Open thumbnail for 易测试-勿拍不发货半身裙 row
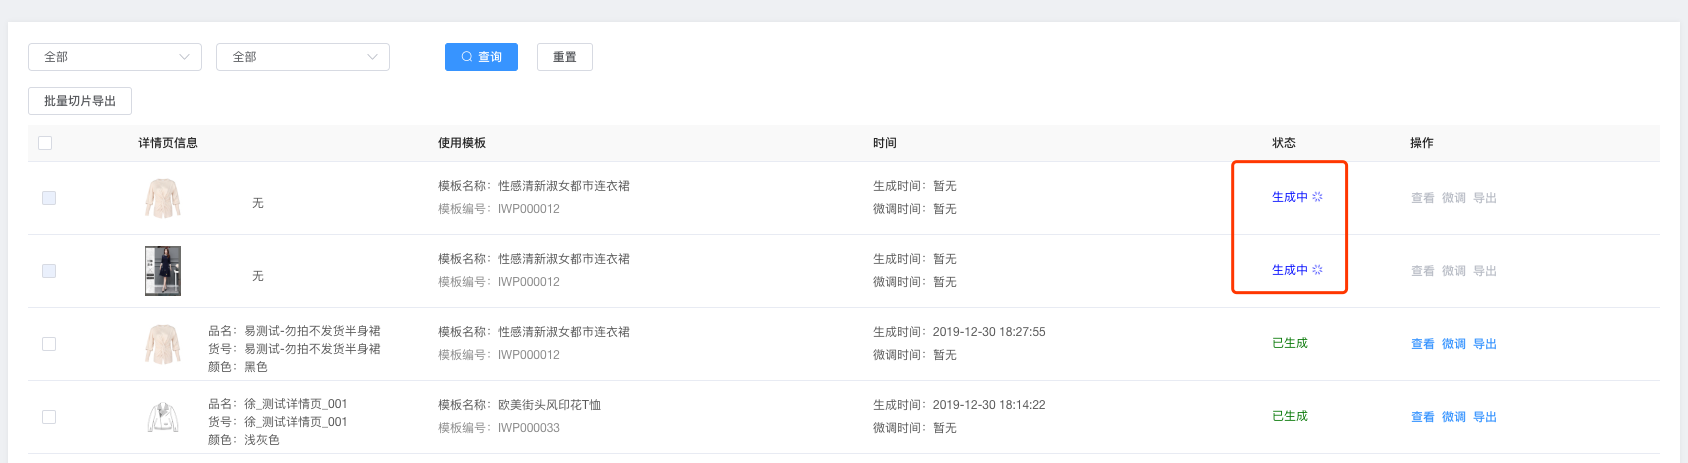Screen dimensions: 1688x463 163,344
